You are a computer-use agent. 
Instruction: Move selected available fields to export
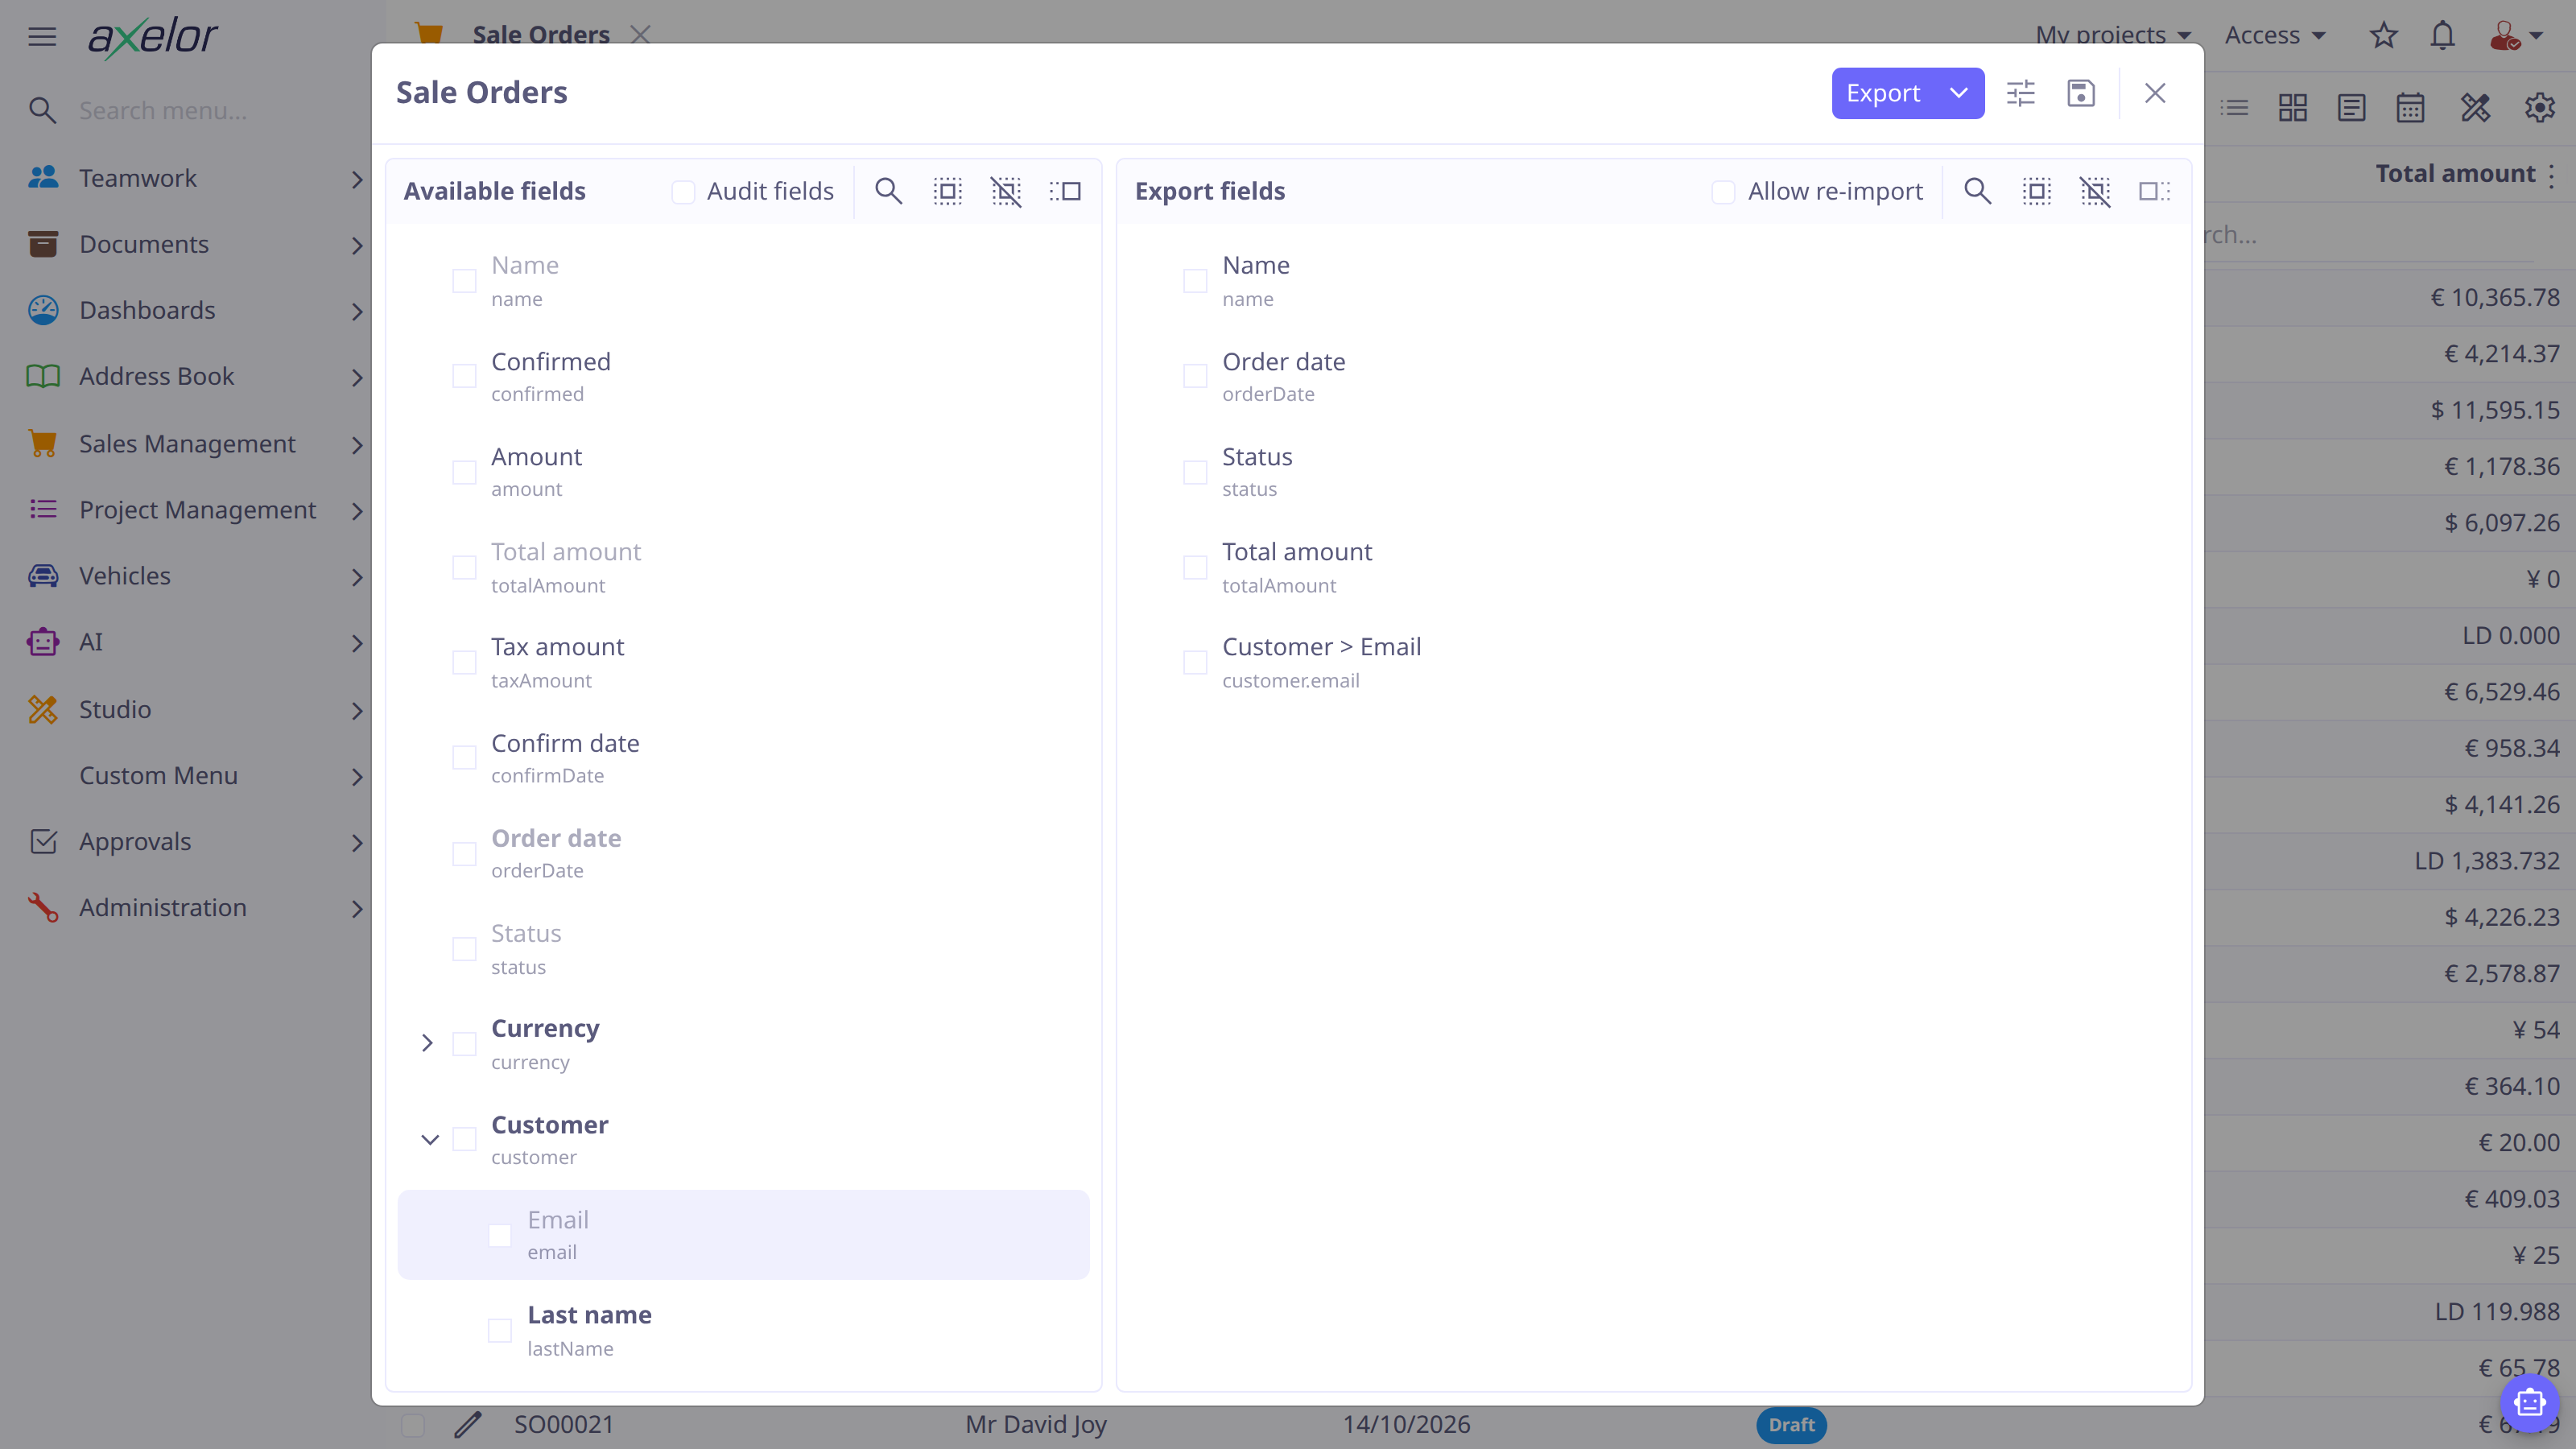[x=1065, y=191]
